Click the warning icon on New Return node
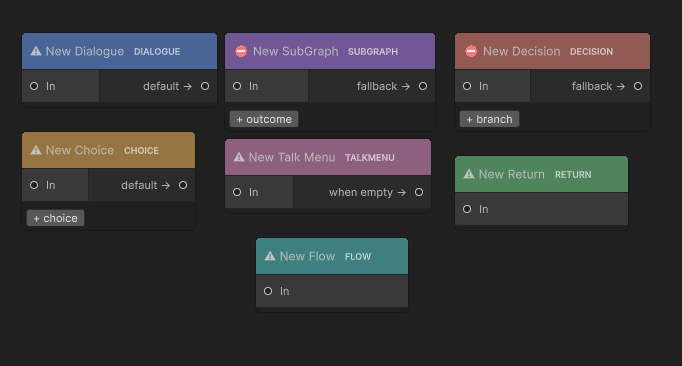Image resolution: width=682 pixels, height=366 pixels. click(x=469, y=175)
